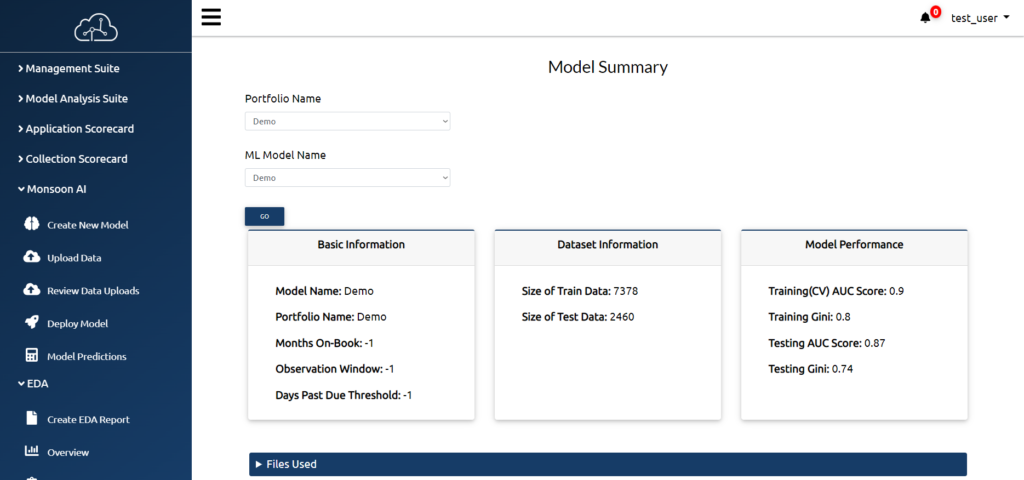Click the bar chart icon for Overview
The width and height of the screenshot is (1024, 480).
tap(31, 451)
